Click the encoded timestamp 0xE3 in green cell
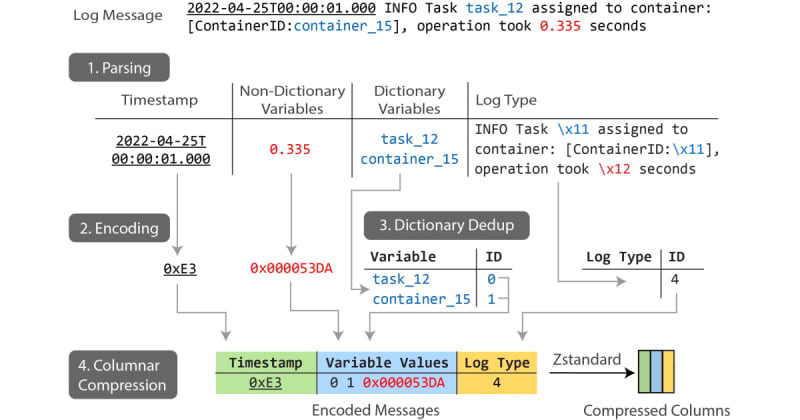Viewport: 800px width, 420px height. point(266,382)
